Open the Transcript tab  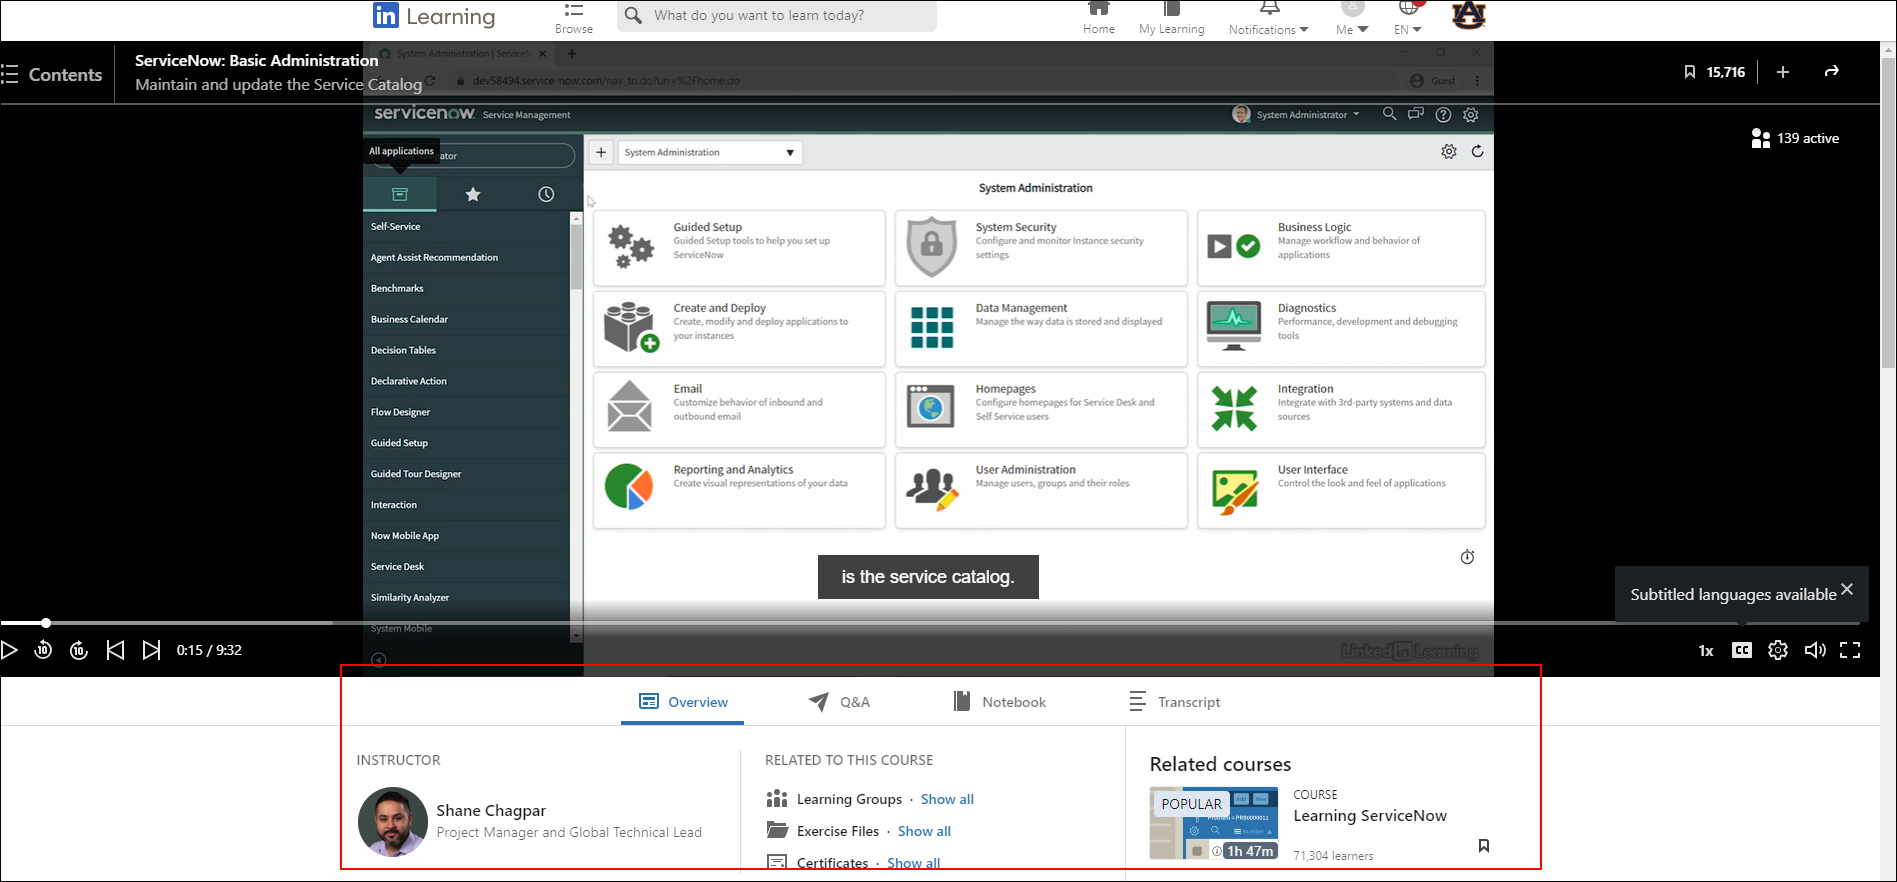[x=1175, y=702]
